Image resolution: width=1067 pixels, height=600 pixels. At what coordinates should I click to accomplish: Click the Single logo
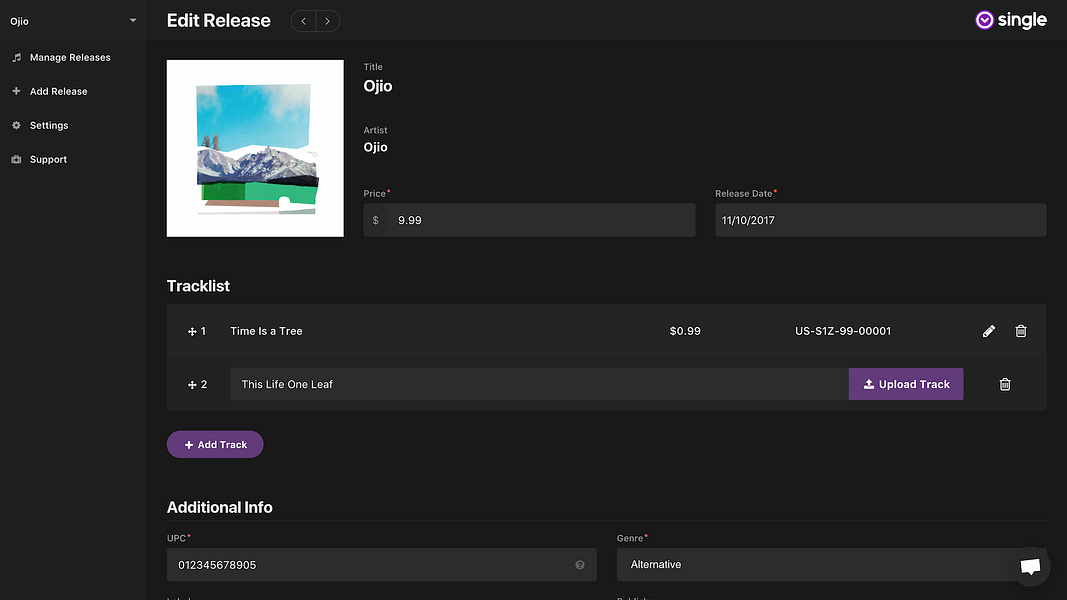(1011, 20)
